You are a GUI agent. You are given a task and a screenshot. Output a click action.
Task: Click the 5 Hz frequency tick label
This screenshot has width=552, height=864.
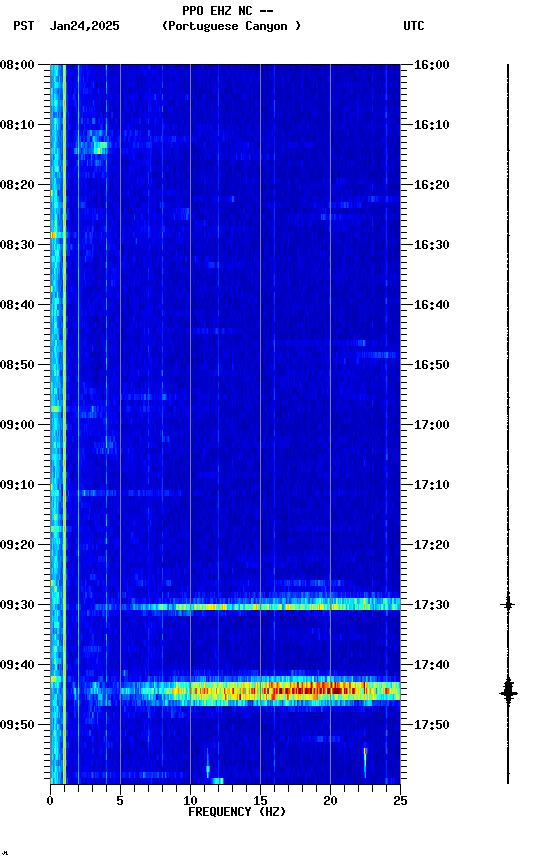[120, 801]
